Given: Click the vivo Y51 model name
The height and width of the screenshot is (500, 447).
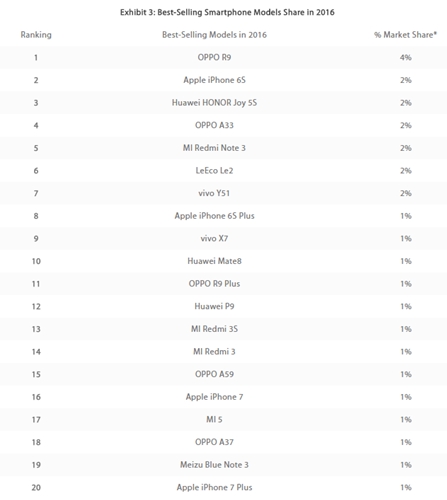Looking at the screenshot, I should point(214,193).
